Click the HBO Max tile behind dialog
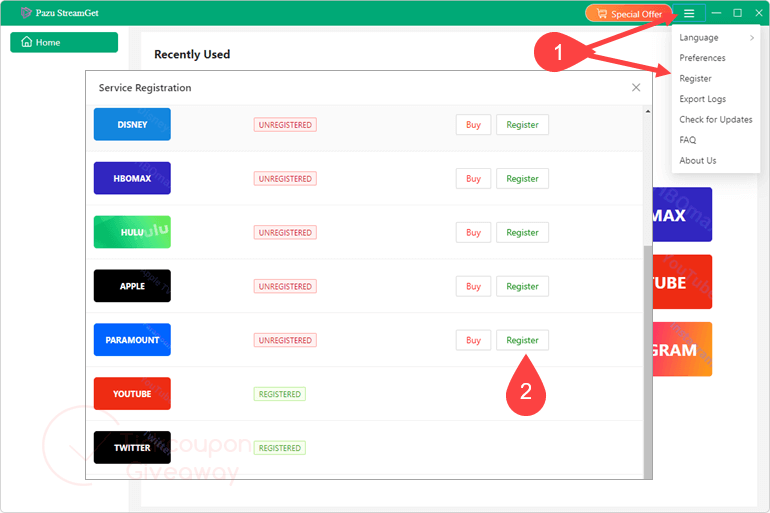This screenshot has height=513, width=770. [x=682, y=215]
